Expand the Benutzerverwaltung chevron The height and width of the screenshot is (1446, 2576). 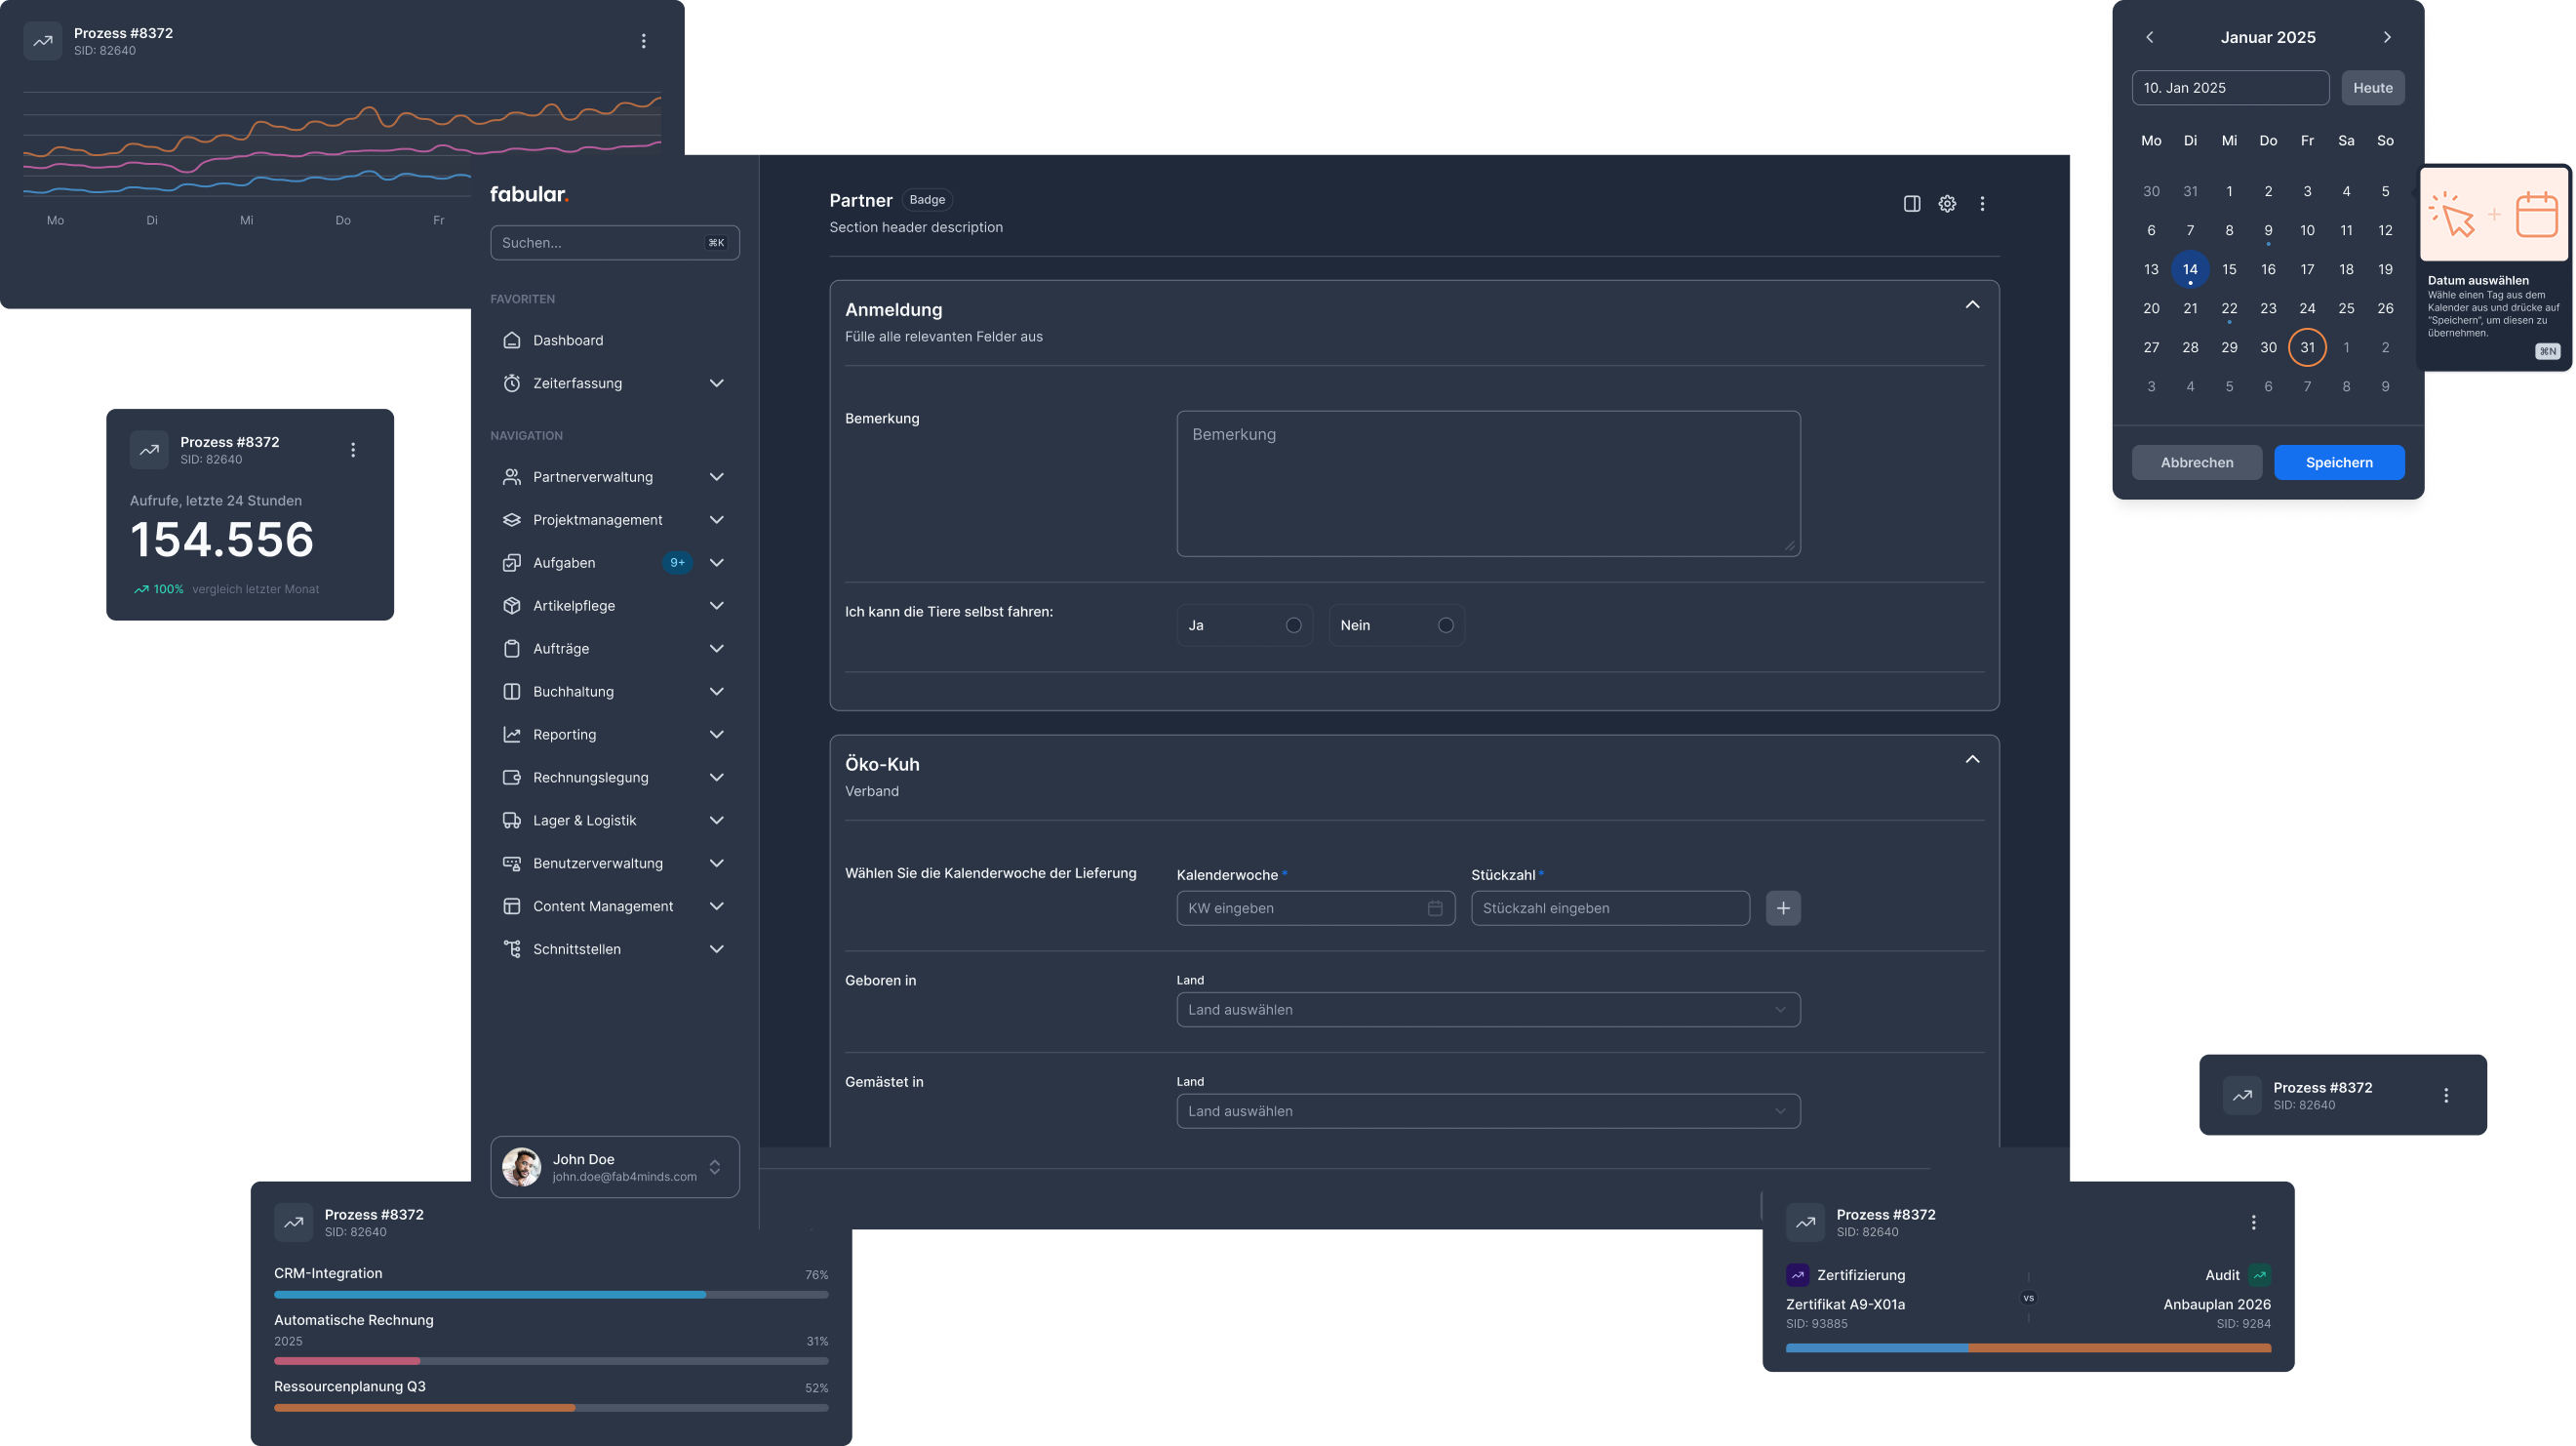tap(716, 863)
